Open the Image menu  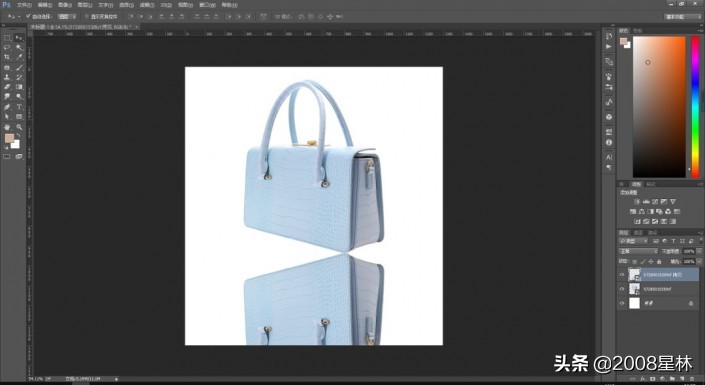[x=65, y=5]
